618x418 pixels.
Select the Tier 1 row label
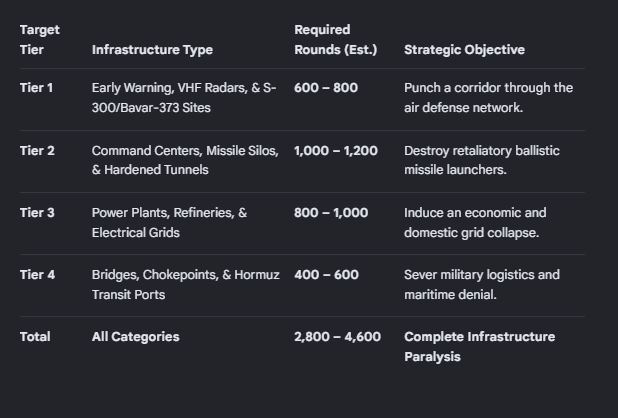pyautogui.click(x=36, y=87)
